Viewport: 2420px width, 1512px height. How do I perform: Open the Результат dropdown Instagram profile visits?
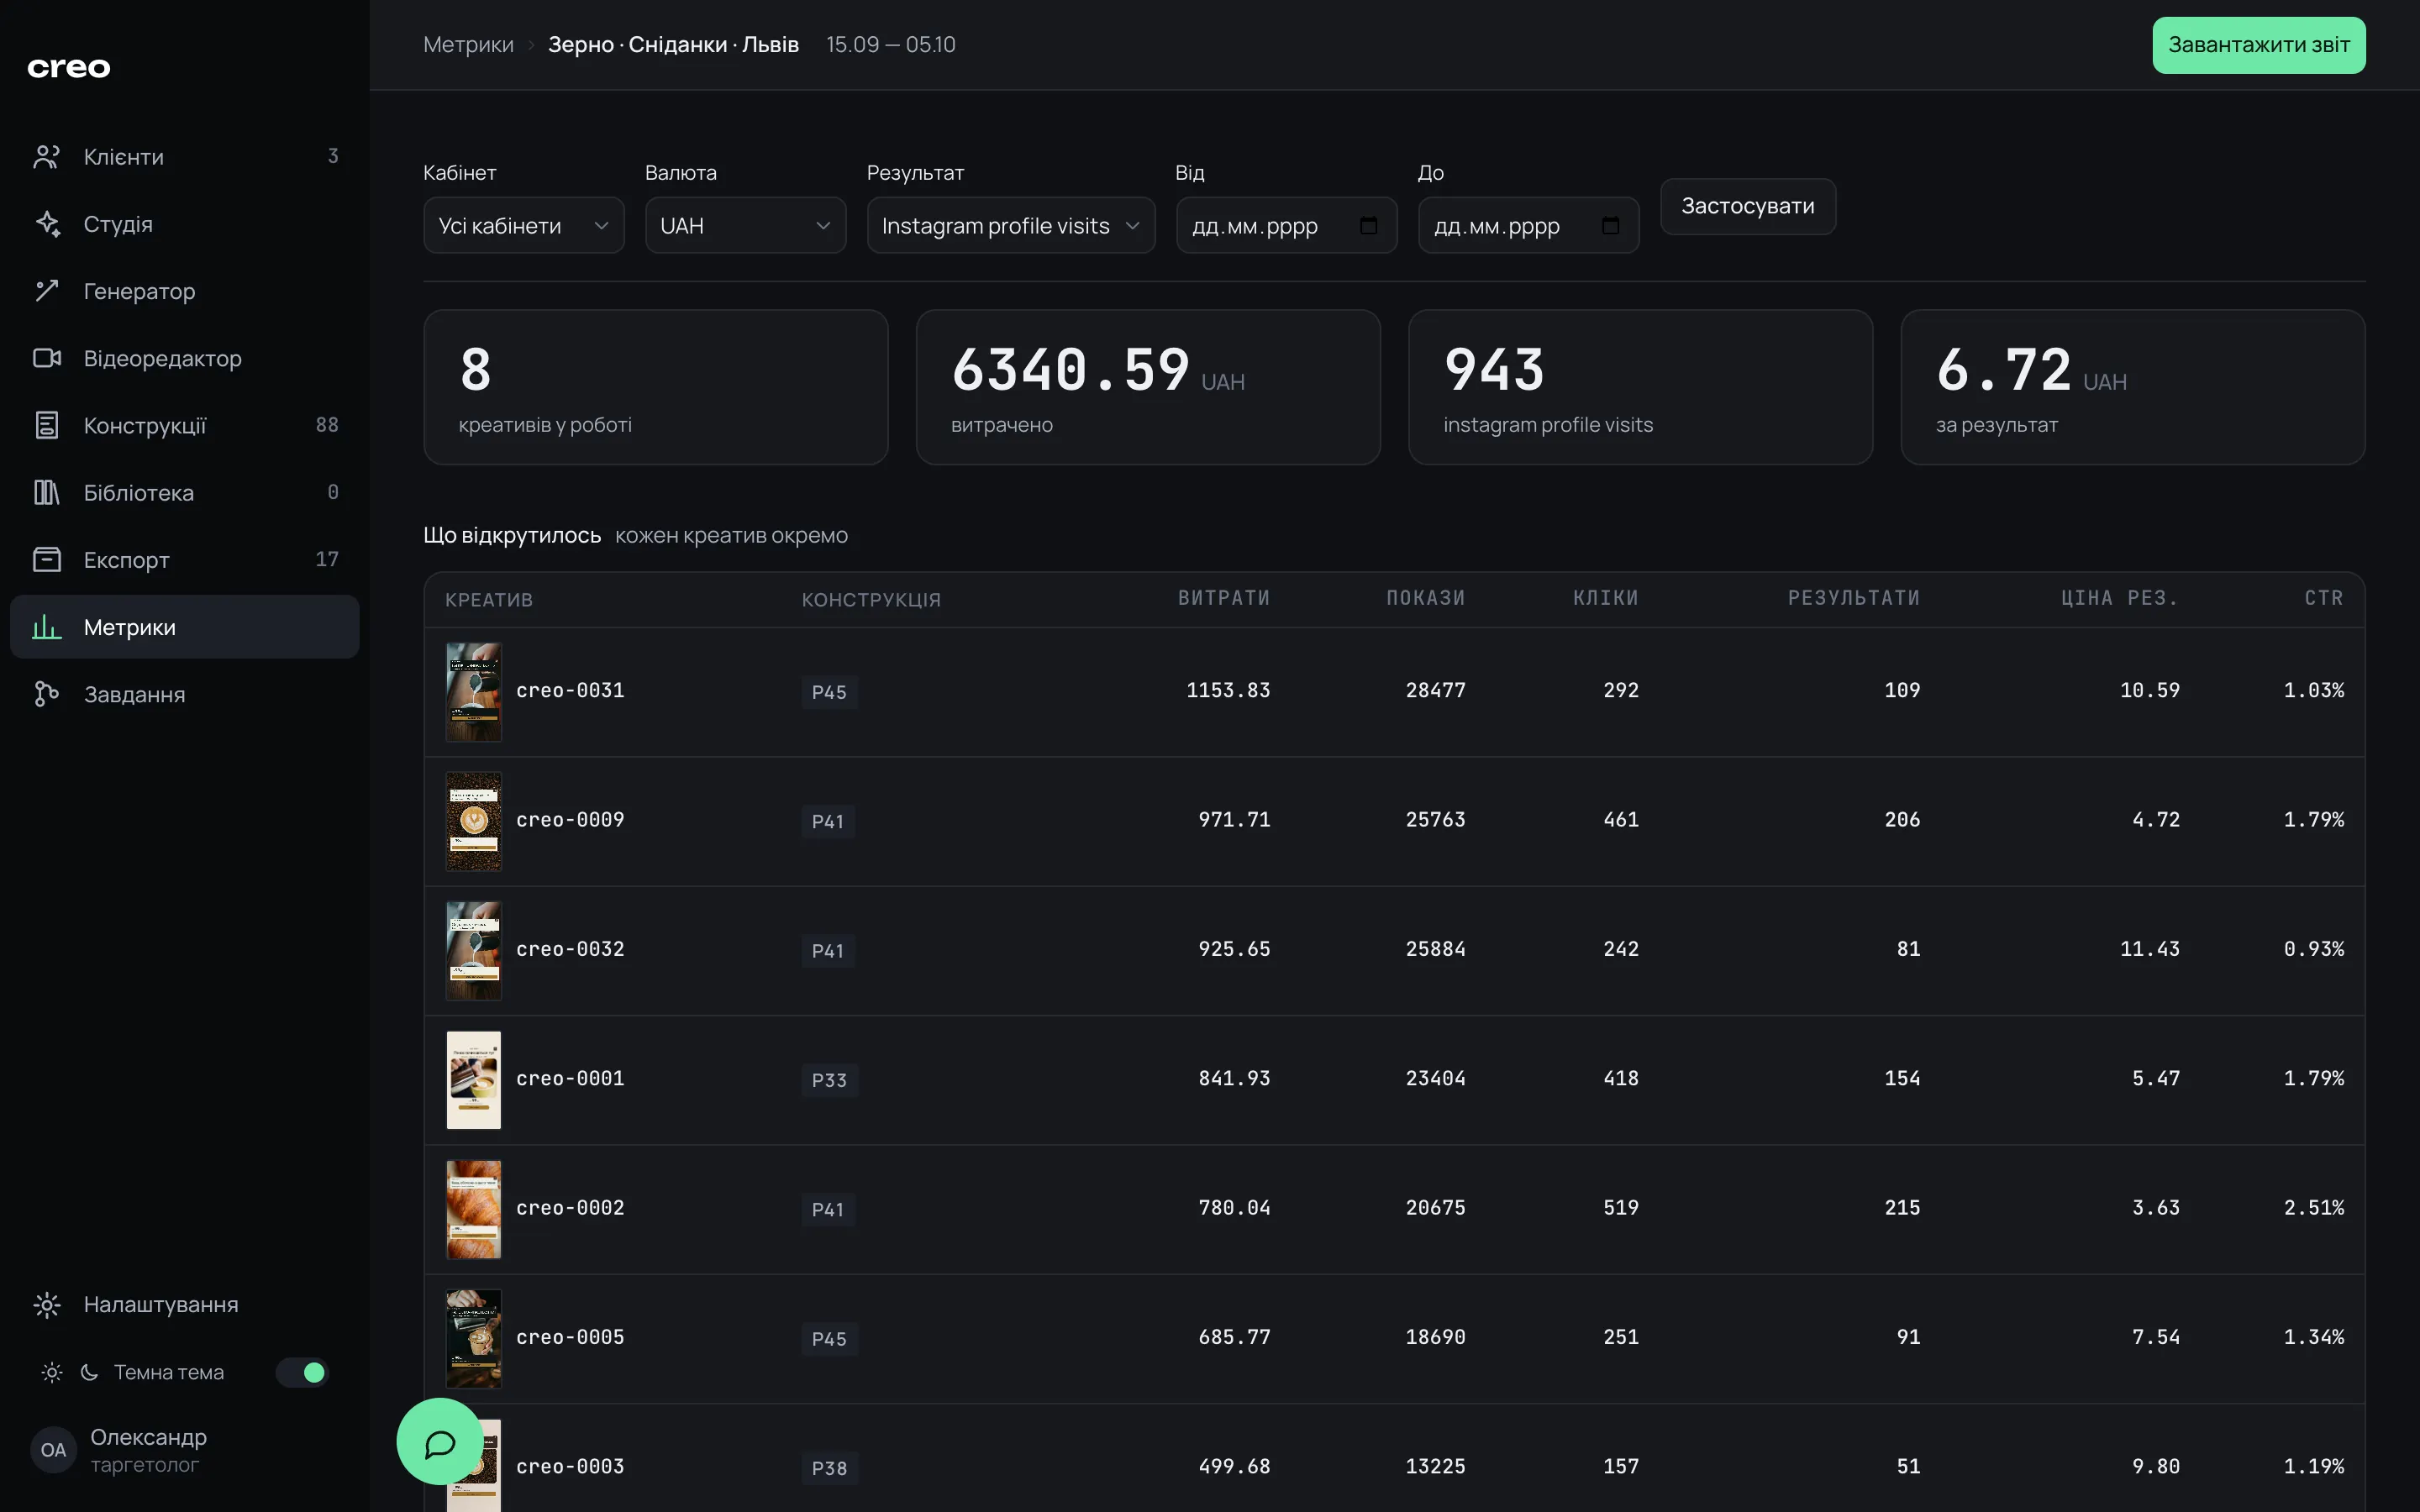[1011, 226]
